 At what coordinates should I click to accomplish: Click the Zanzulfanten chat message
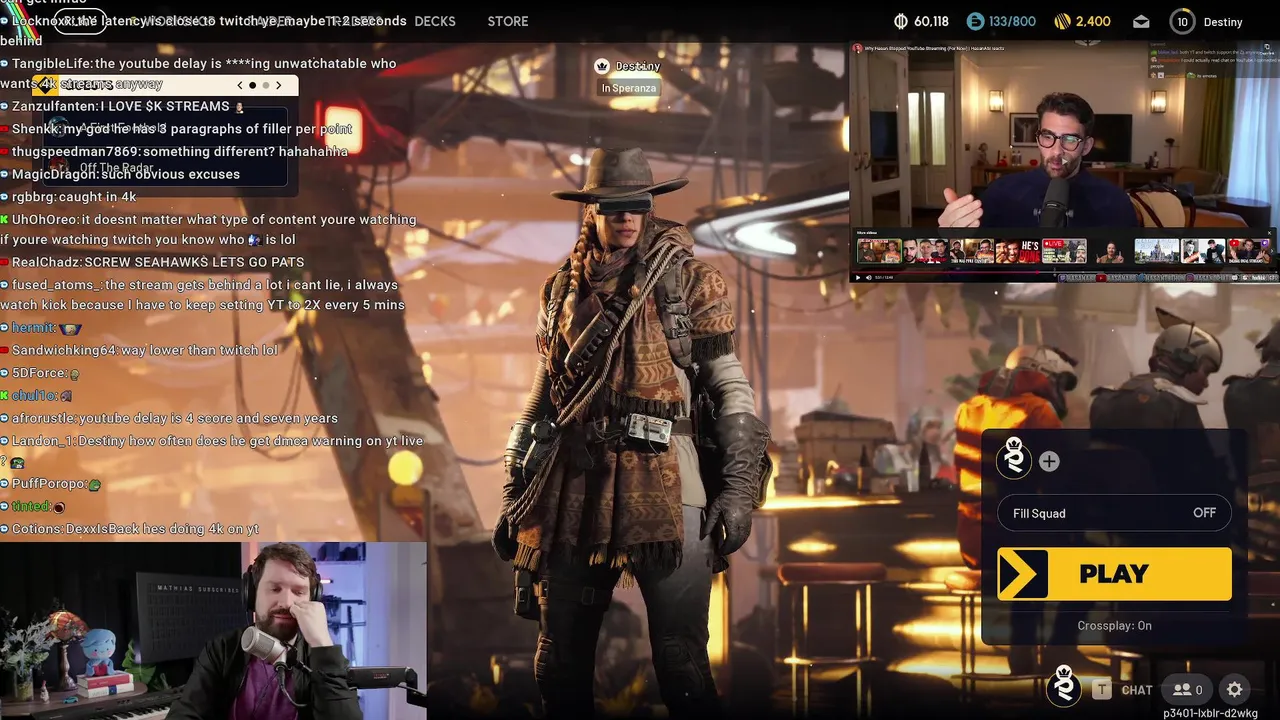[x=122, y=106]
